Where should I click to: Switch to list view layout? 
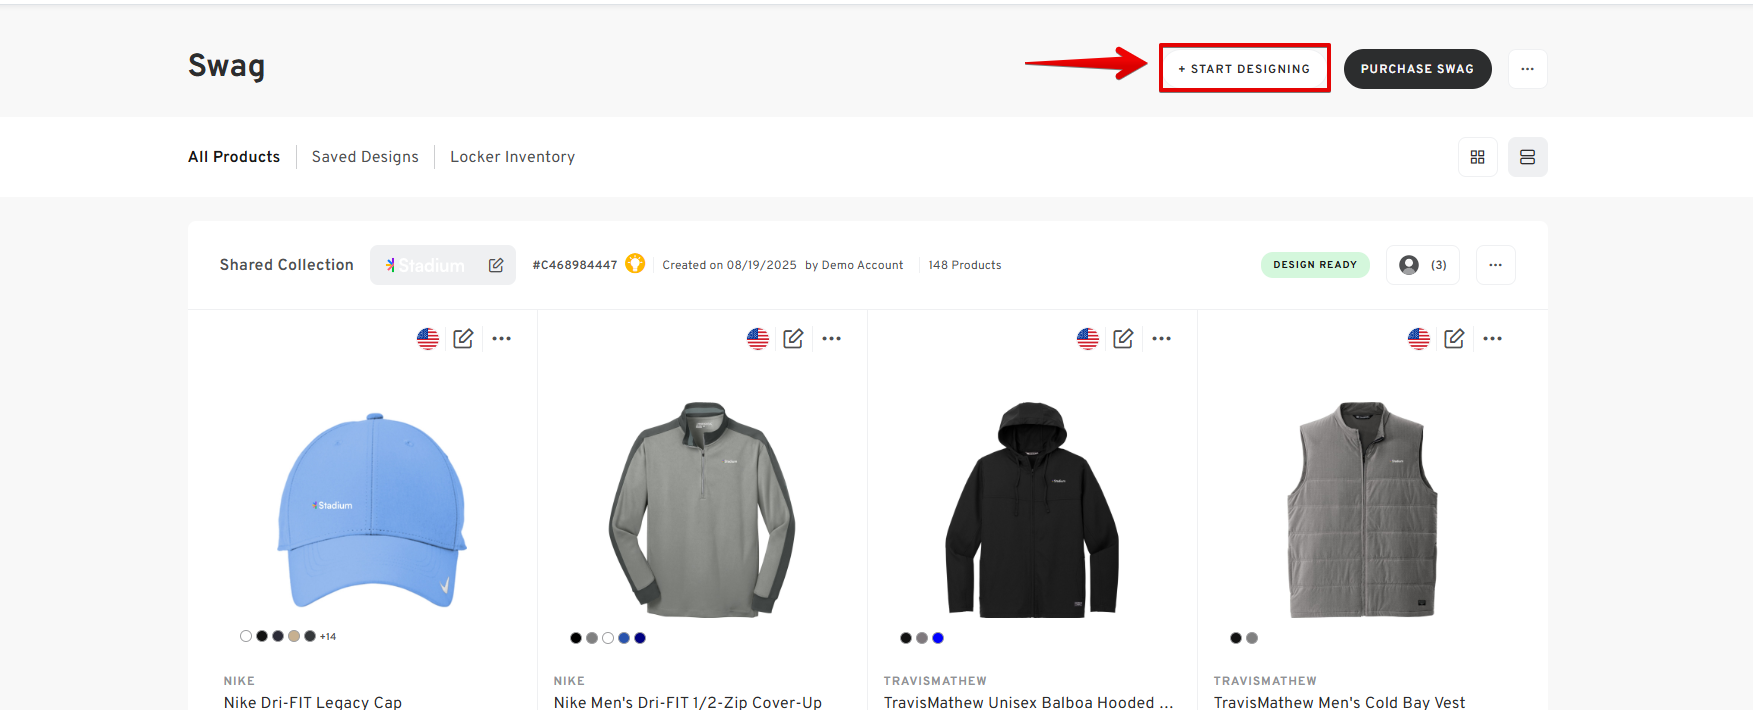pos(1527,157)
